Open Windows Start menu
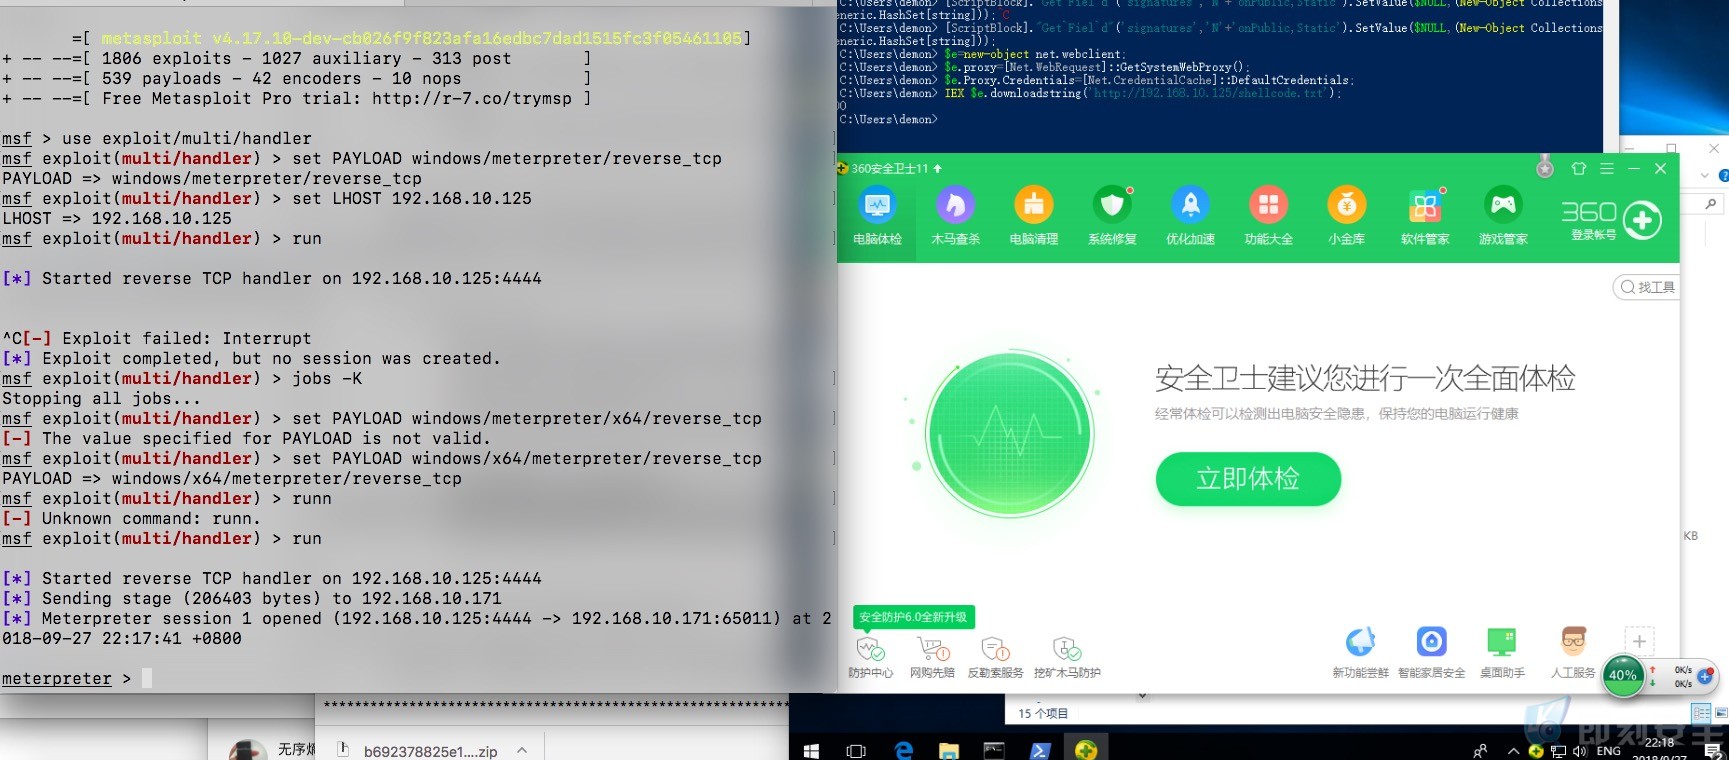Image resolution: width=1729 pixels, height=760 pixels. click(811, 751)
